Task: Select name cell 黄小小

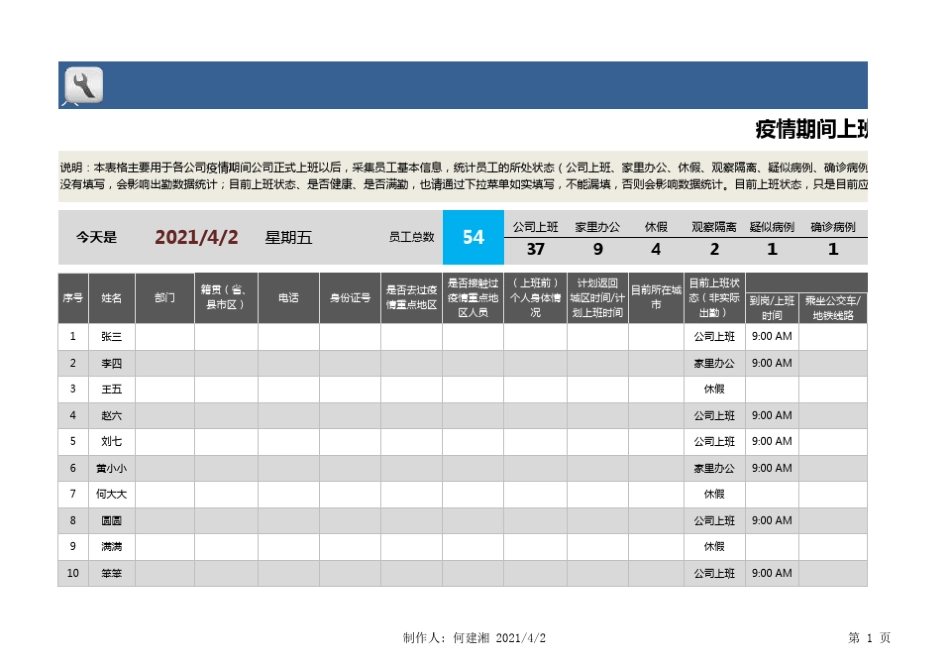Action: click(x=111, y=468)
